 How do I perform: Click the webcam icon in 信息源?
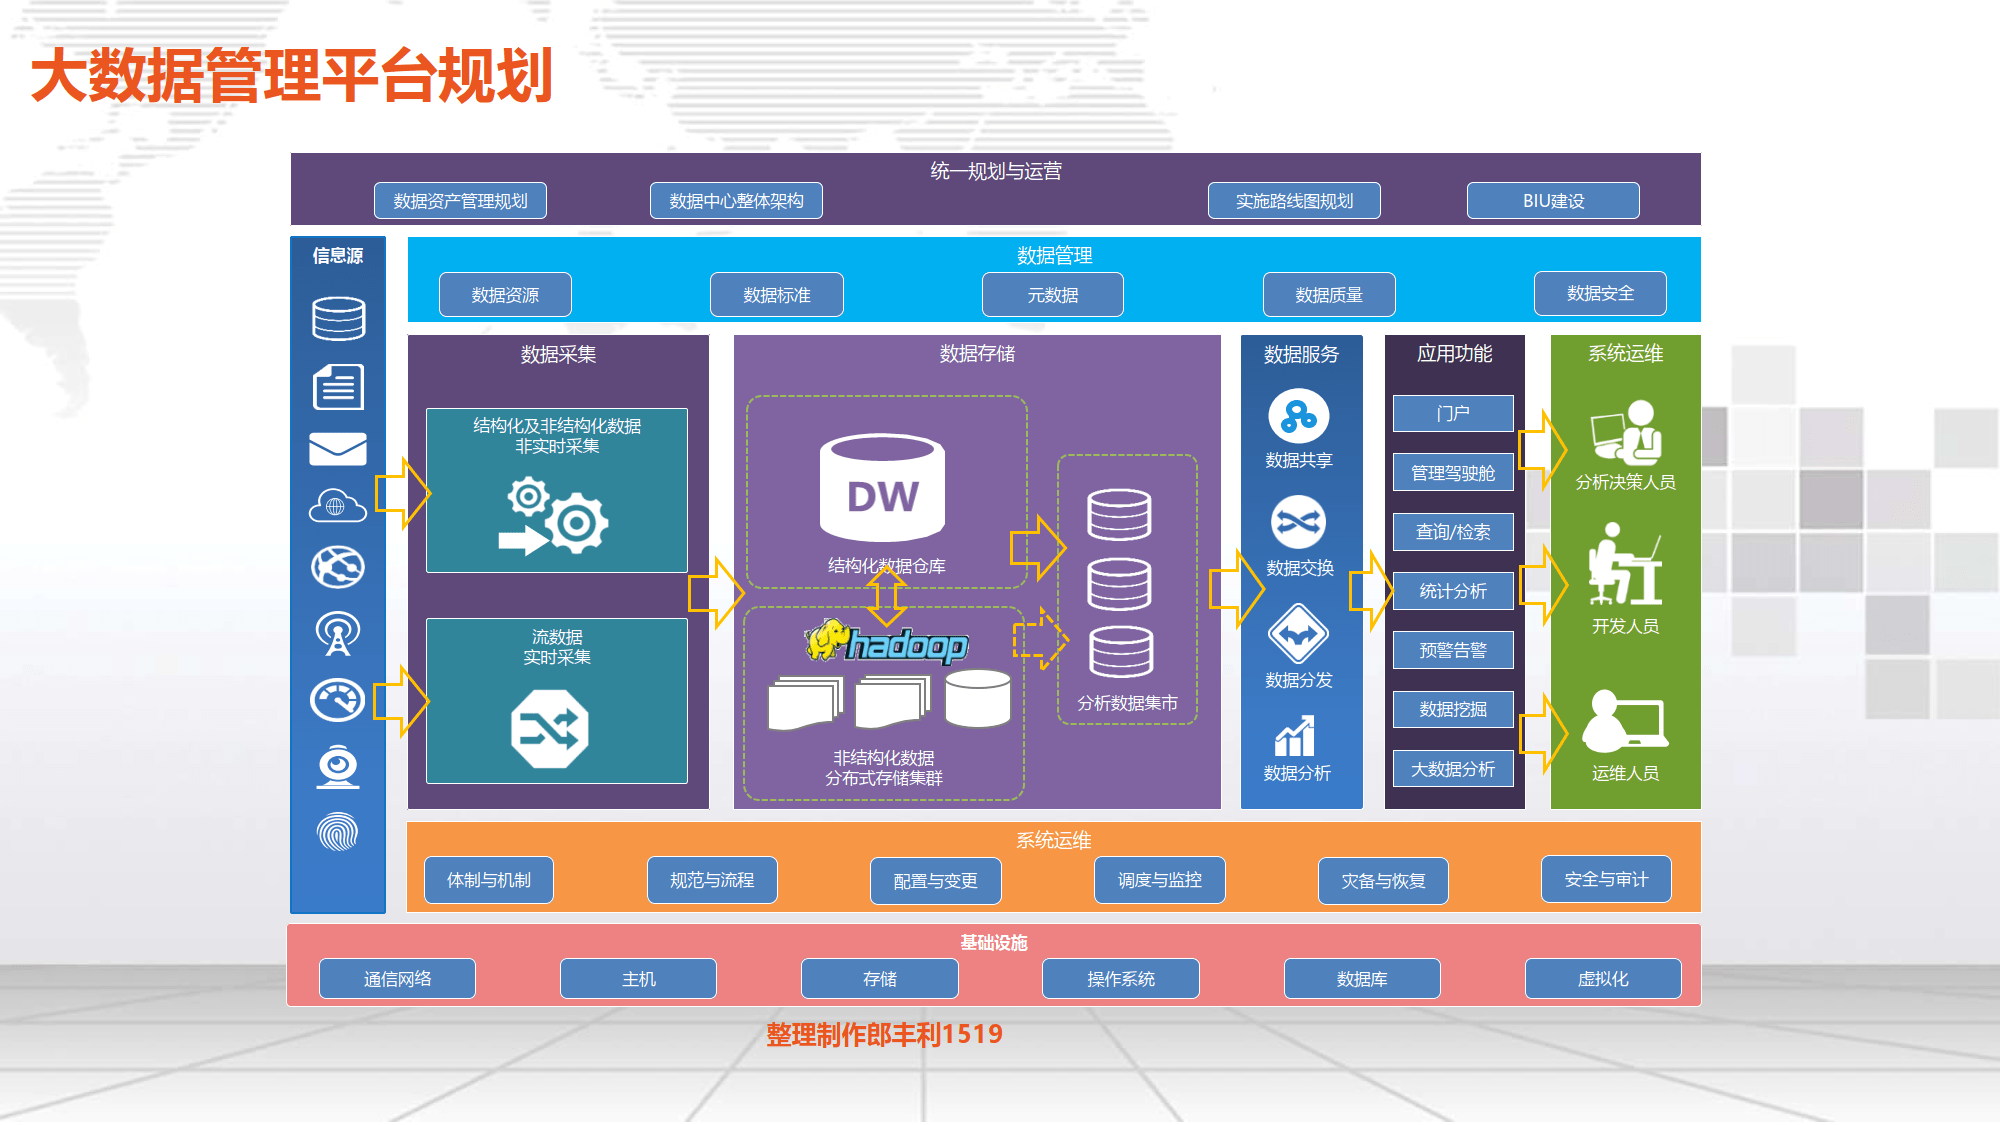[x=338, y=767]
